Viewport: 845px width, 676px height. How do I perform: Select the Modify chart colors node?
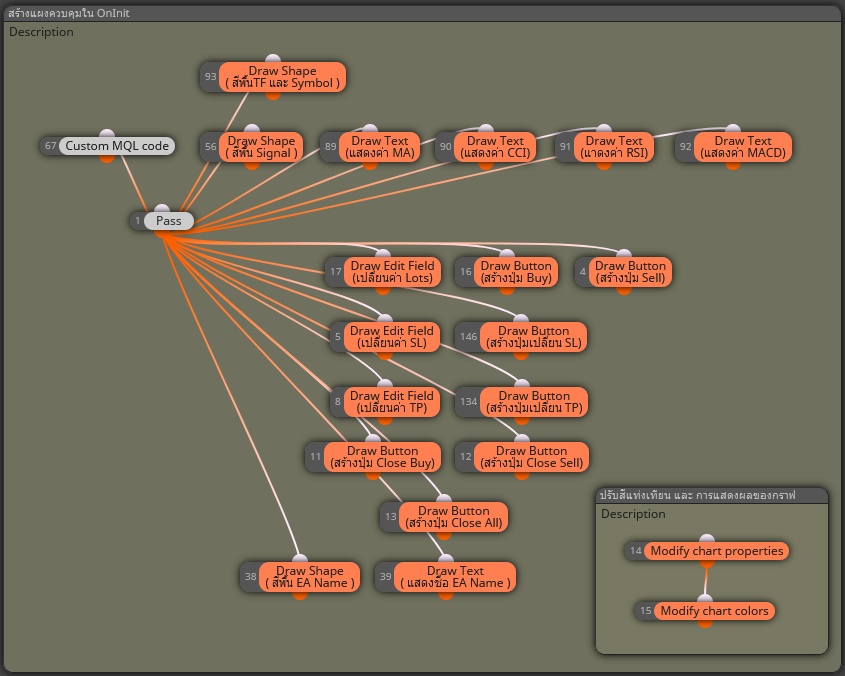pos(714,611)
